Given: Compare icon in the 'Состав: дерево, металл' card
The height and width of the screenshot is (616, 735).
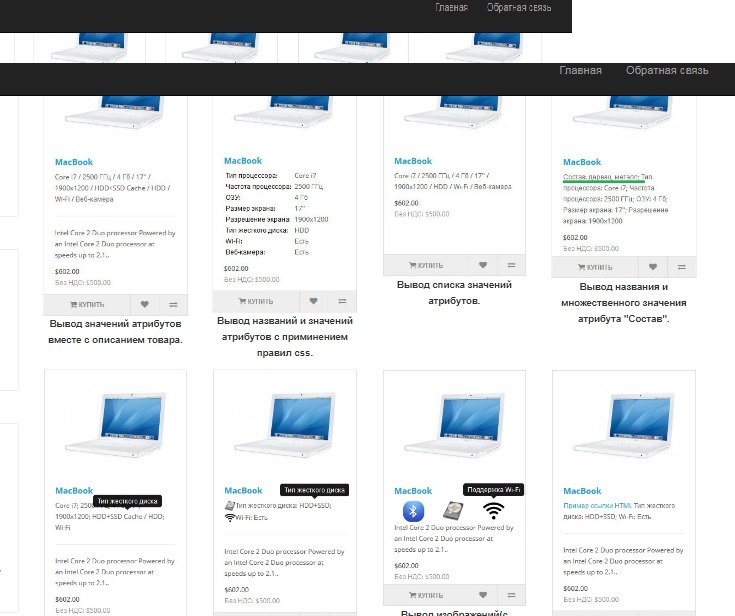Looking at the screenshot, I should 682,267.
